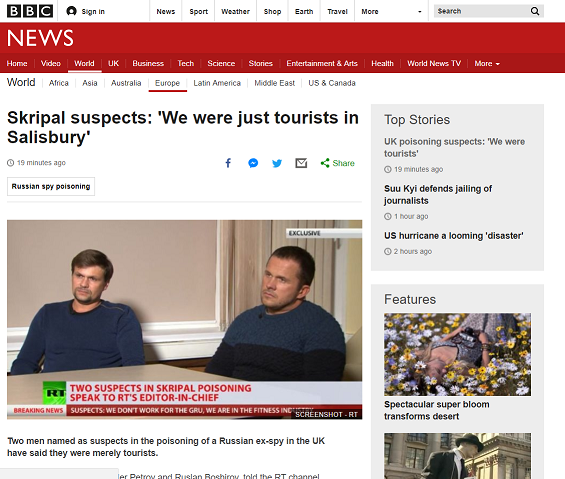Click the Search input field

tap(481, 11)
